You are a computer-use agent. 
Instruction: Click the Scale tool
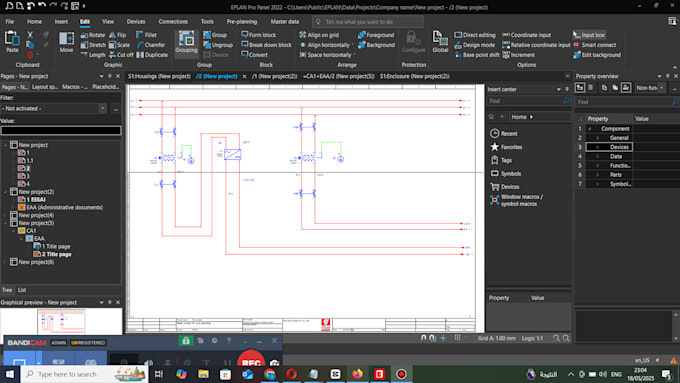point(119,45)
